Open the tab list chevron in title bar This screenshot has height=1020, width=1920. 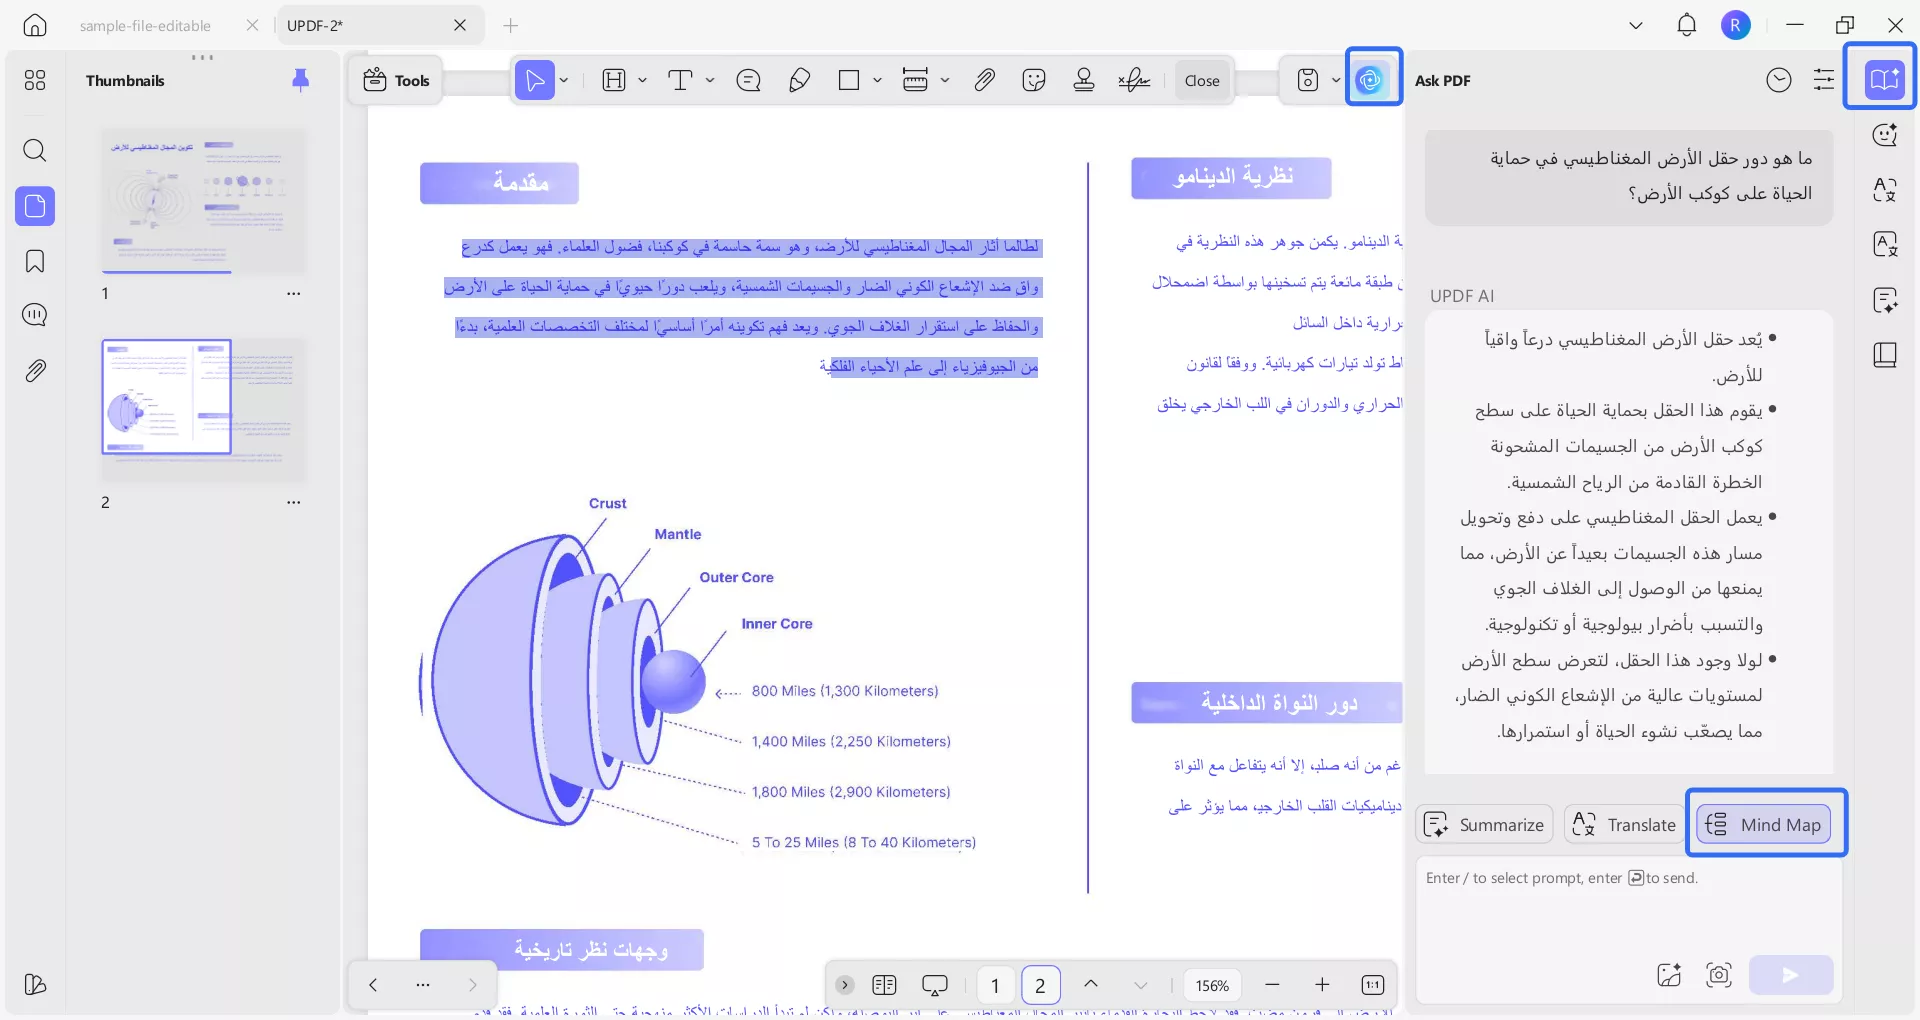click(1636, 25)
